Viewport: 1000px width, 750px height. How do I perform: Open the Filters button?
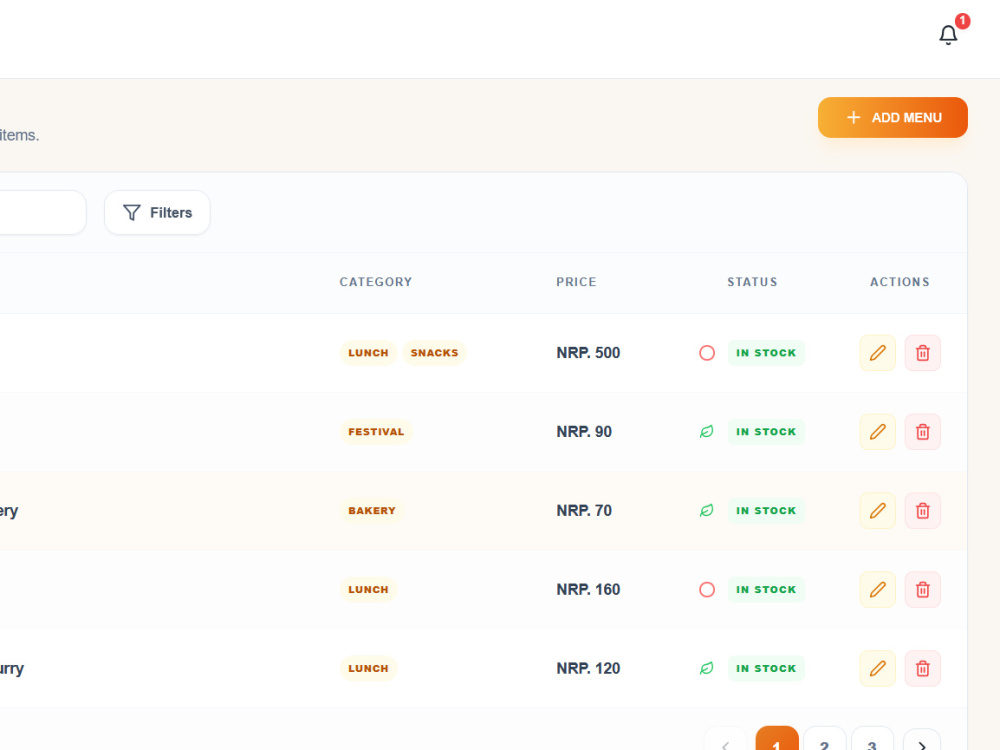coord(158,212)
